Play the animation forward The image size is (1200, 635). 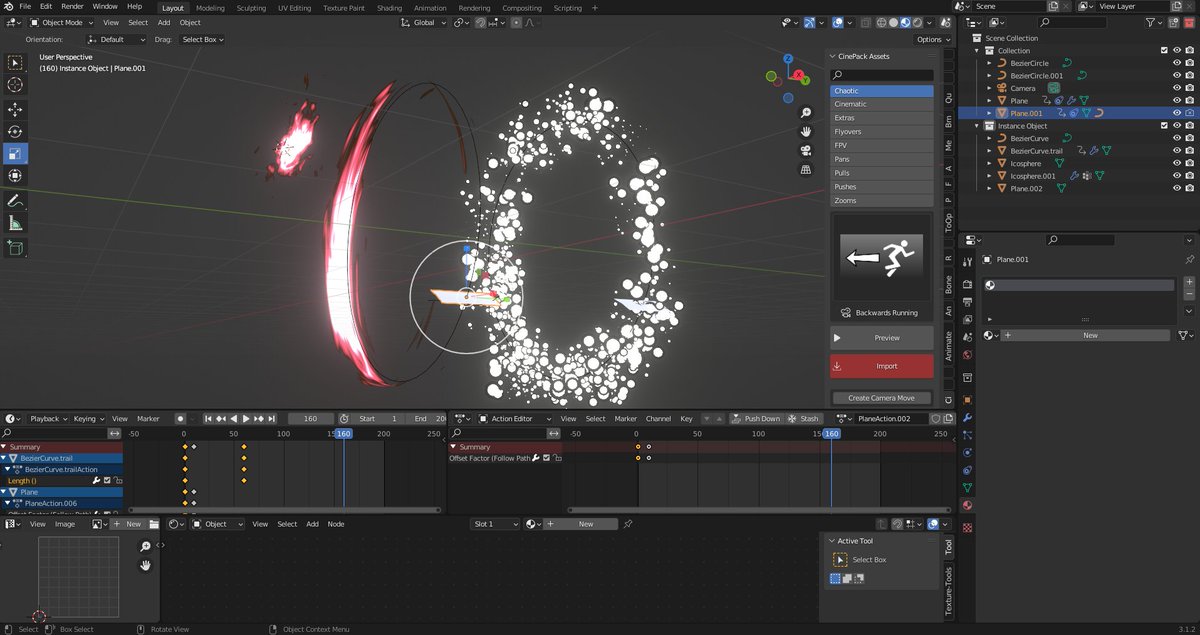[246, 418]
